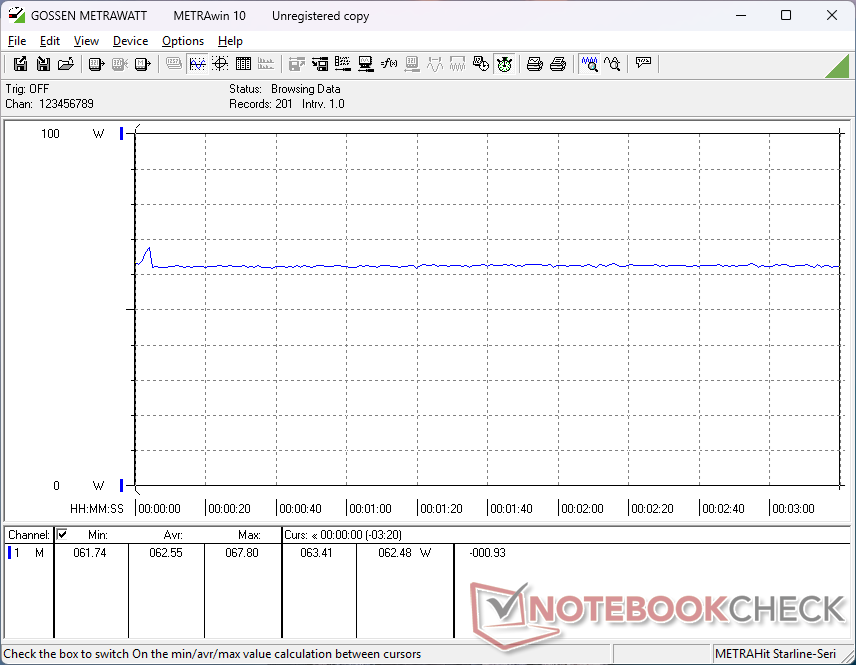Click the lower blue Y-axis marker at 0 W
Screen dimensions: 856x665
(x=121, y=485)
